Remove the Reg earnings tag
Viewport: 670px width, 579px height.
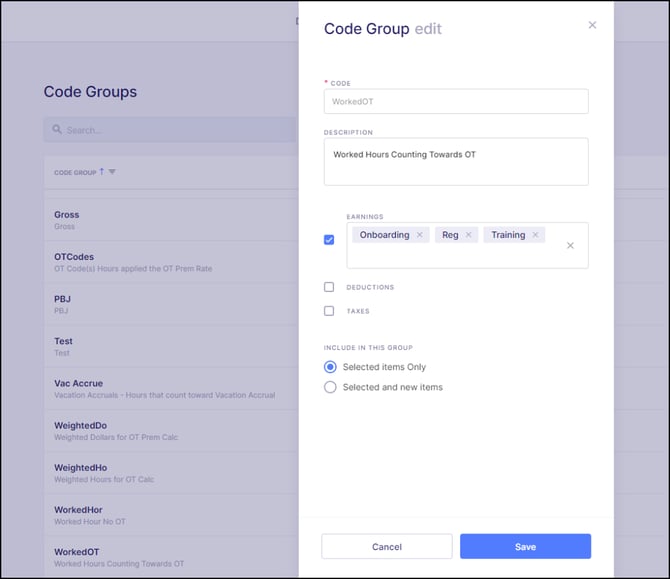point(468,235)
